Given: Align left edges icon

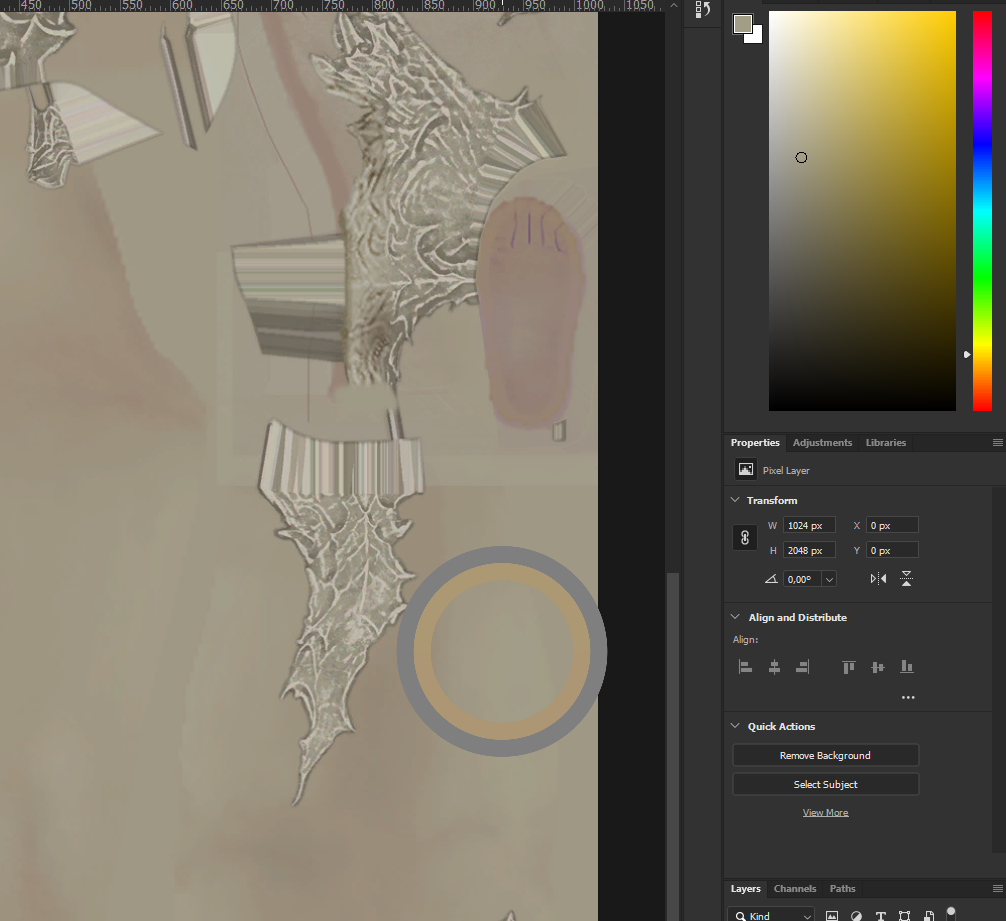Looking at the screenshot, I should (745, 667).
